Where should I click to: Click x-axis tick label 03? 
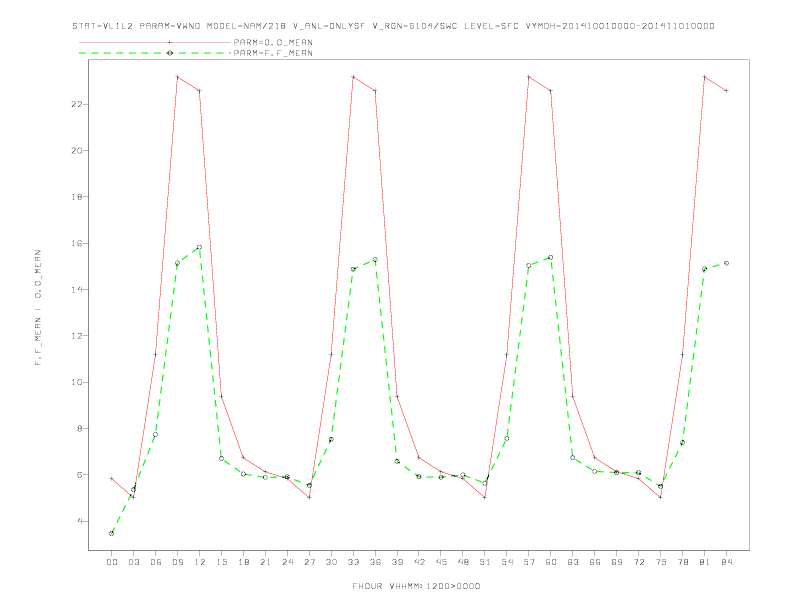coord(133,562)
